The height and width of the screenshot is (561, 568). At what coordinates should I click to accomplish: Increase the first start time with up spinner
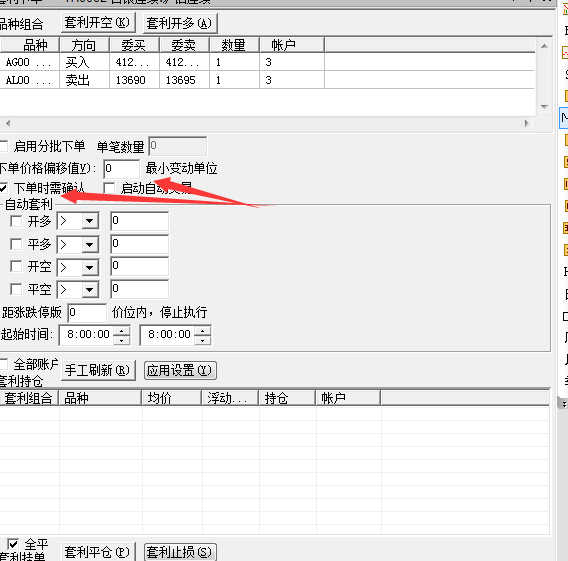click(x=122, y=331)
